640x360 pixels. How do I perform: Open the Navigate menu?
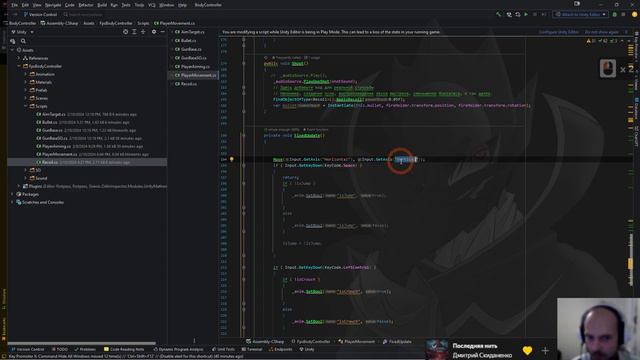[x=53, y=5]
